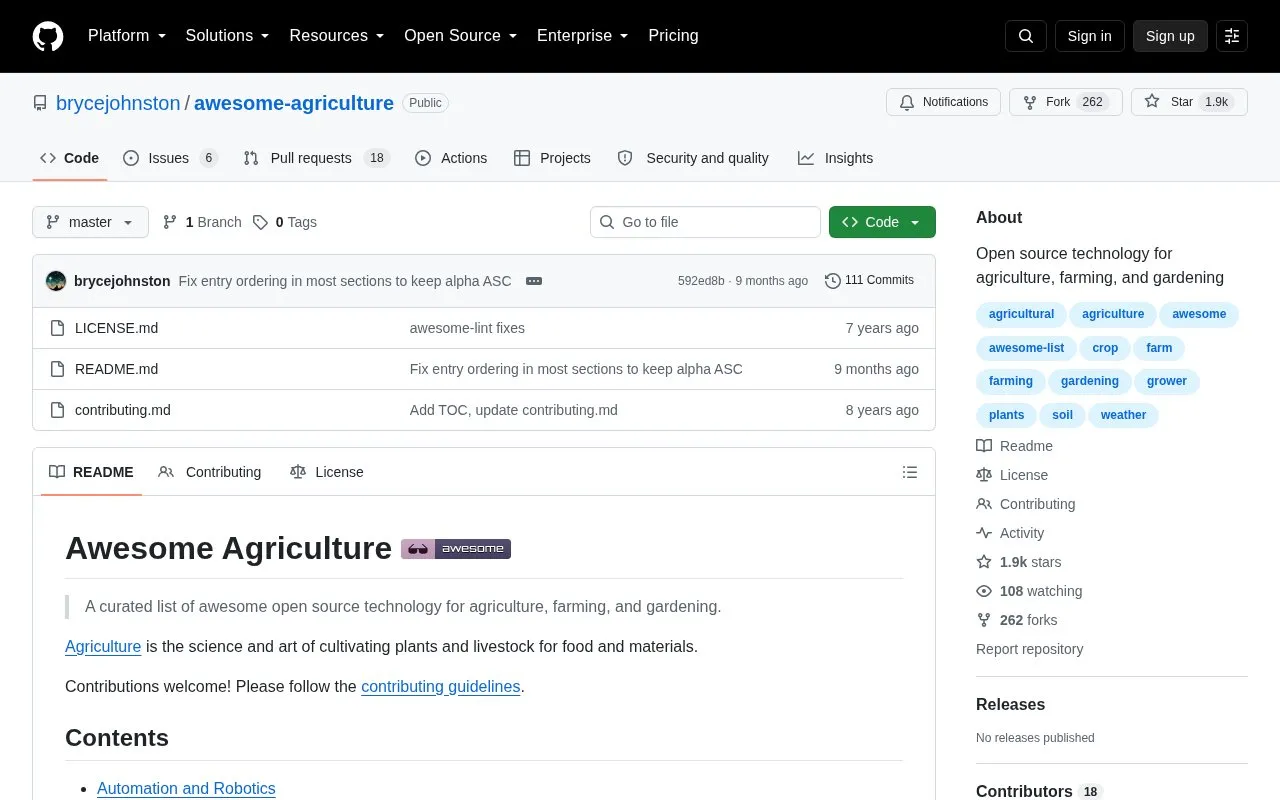Open contributing.md file
Image resolution: width=1280 pixels, height=800 pixels.
coord(123,410)
